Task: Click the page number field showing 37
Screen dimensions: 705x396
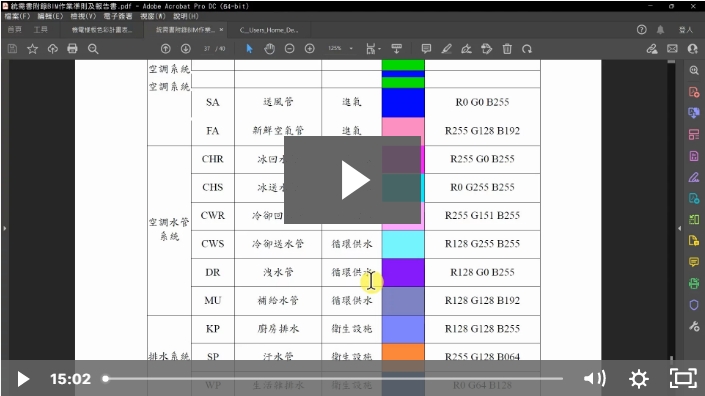Action: click(x=207, y=49)
